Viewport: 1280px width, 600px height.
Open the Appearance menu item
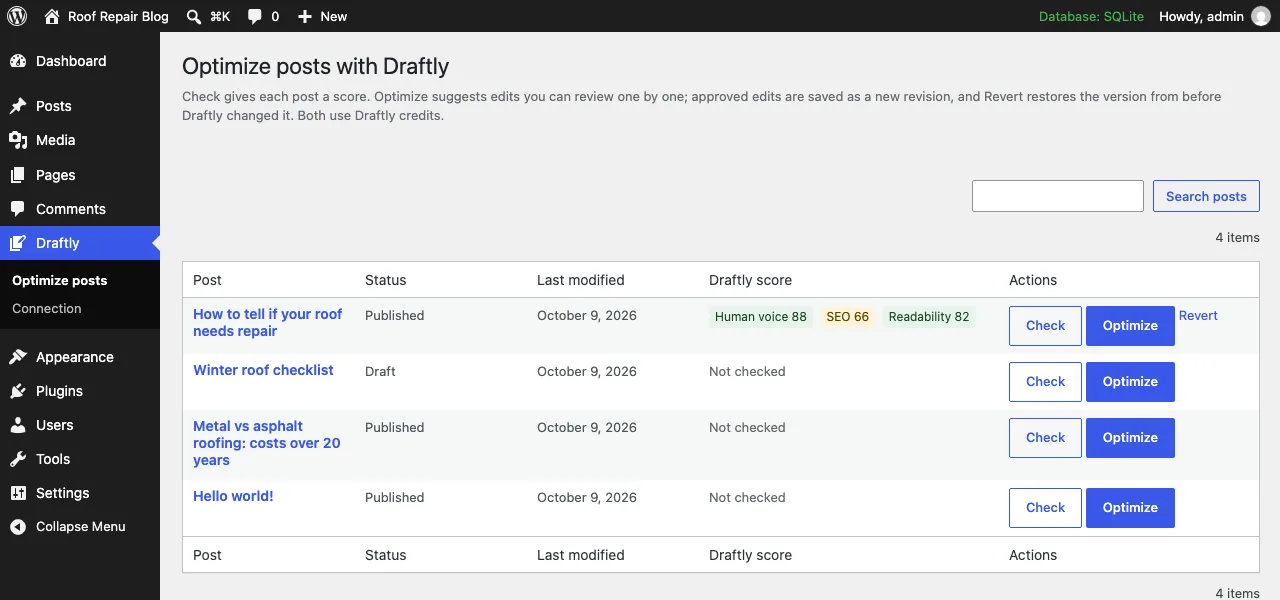(x=80, y=357)
